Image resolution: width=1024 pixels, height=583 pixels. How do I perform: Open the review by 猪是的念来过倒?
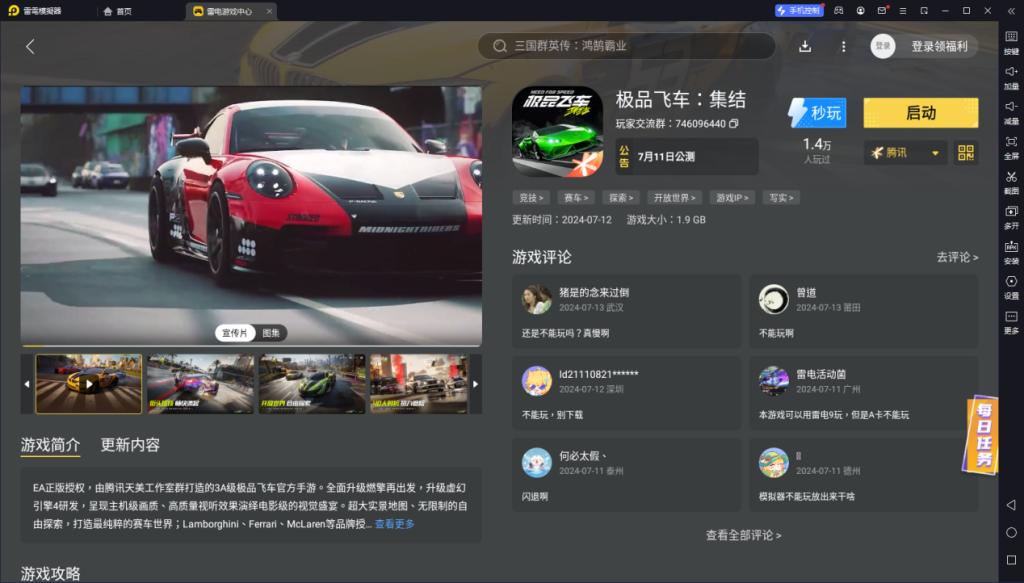[627, 311]
